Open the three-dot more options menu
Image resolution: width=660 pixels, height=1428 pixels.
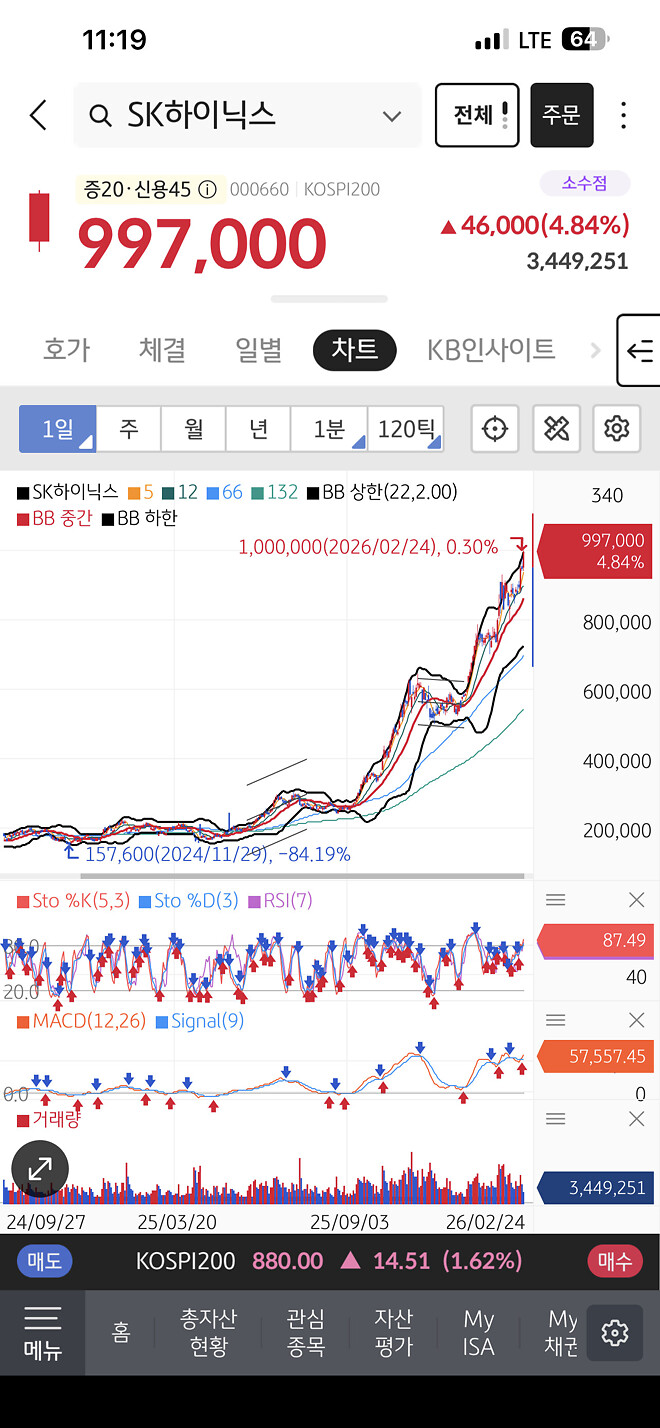point(623,115)
